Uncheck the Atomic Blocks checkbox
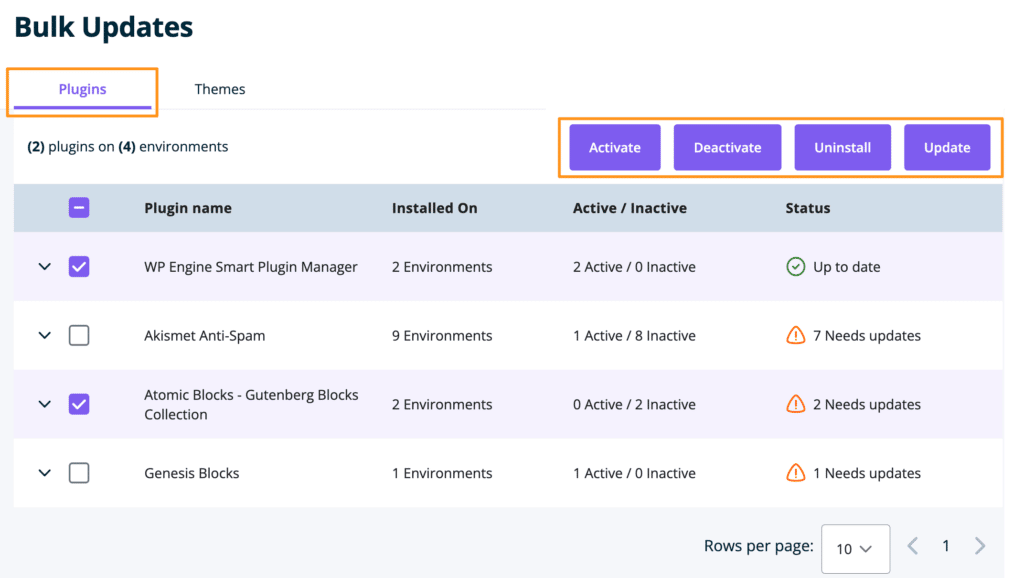This screenshot has height=578, width=1024. click(x=79, y=404)
